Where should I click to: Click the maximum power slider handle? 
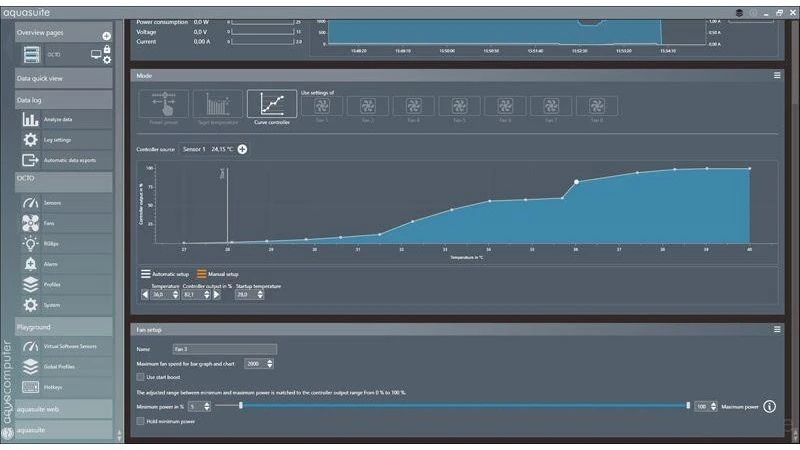pyautogui.click(x=688, y=406)
